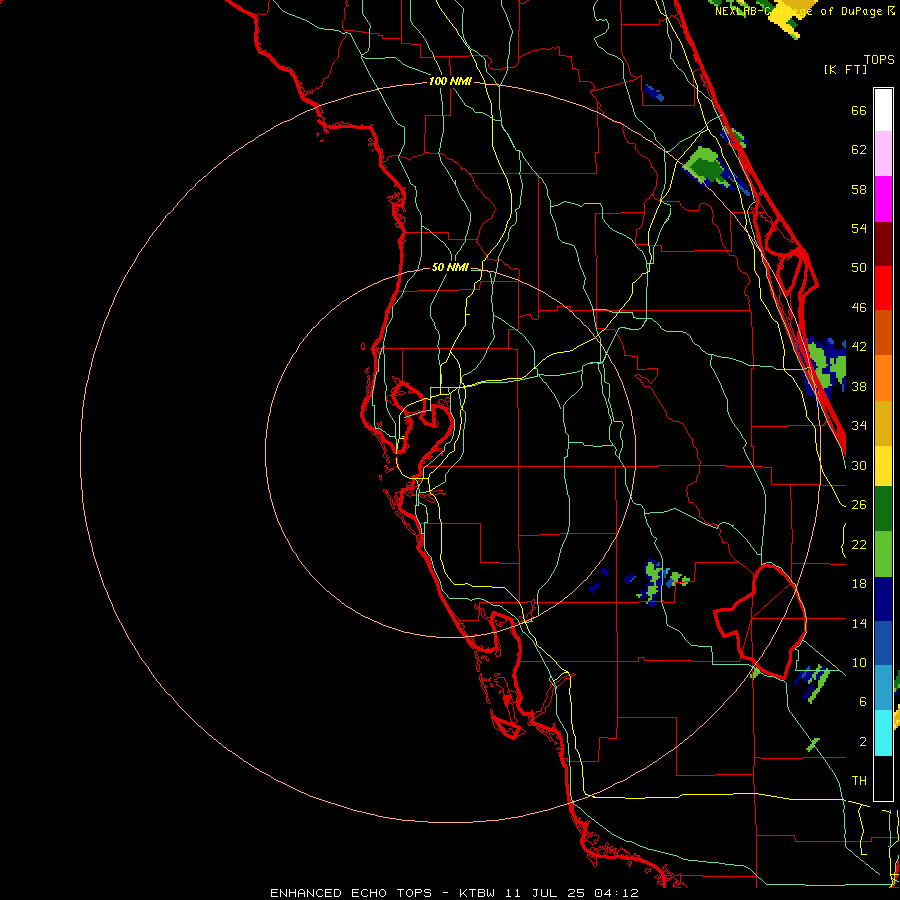Click the "KTBW" radar station identifier
The height and width of the screenshot is (900, 900).
pyautogui.click(x=476, y=893)
